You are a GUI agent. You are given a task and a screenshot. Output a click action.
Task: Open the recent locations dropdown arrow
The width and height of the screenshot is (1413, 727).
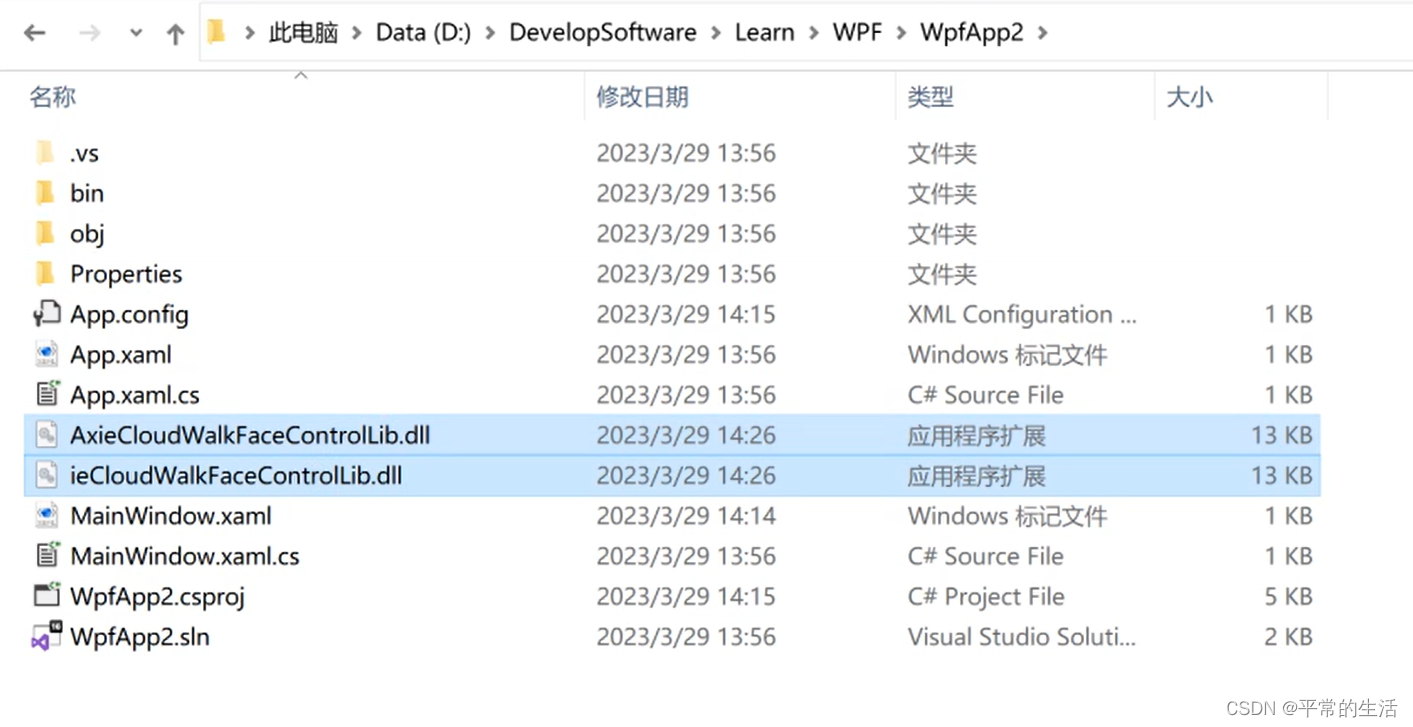click(135, 32)
